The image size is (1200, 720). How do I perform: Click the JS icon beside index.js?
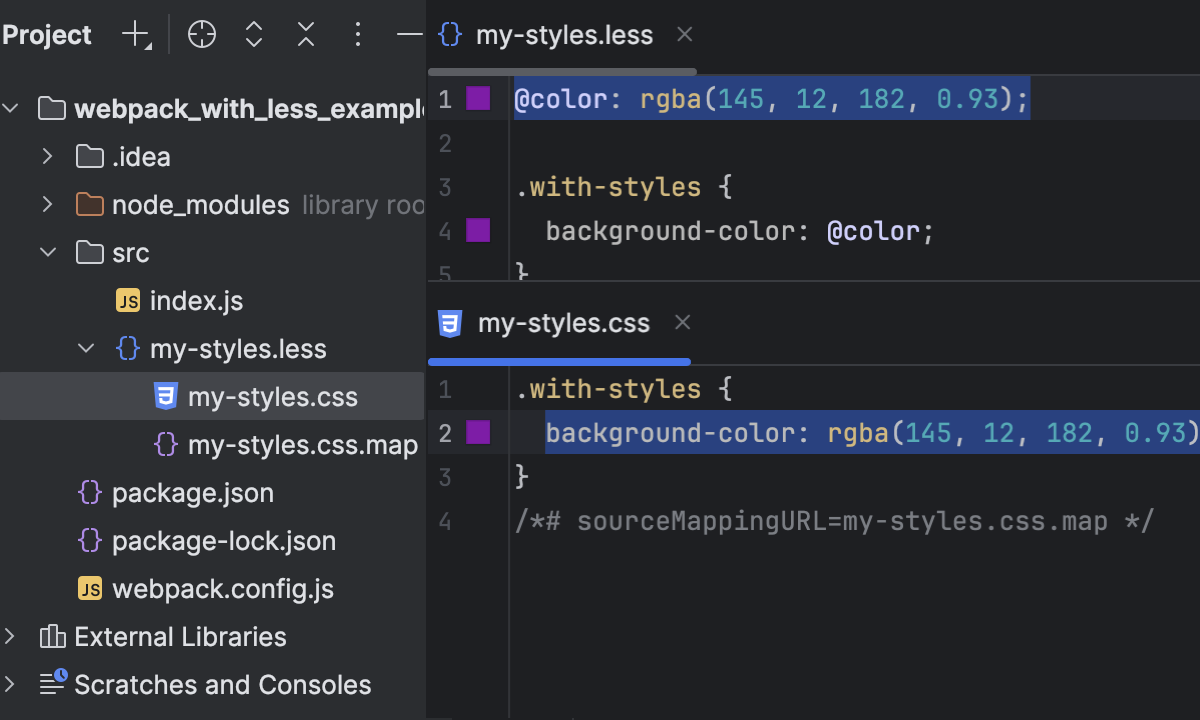(126, 300)
